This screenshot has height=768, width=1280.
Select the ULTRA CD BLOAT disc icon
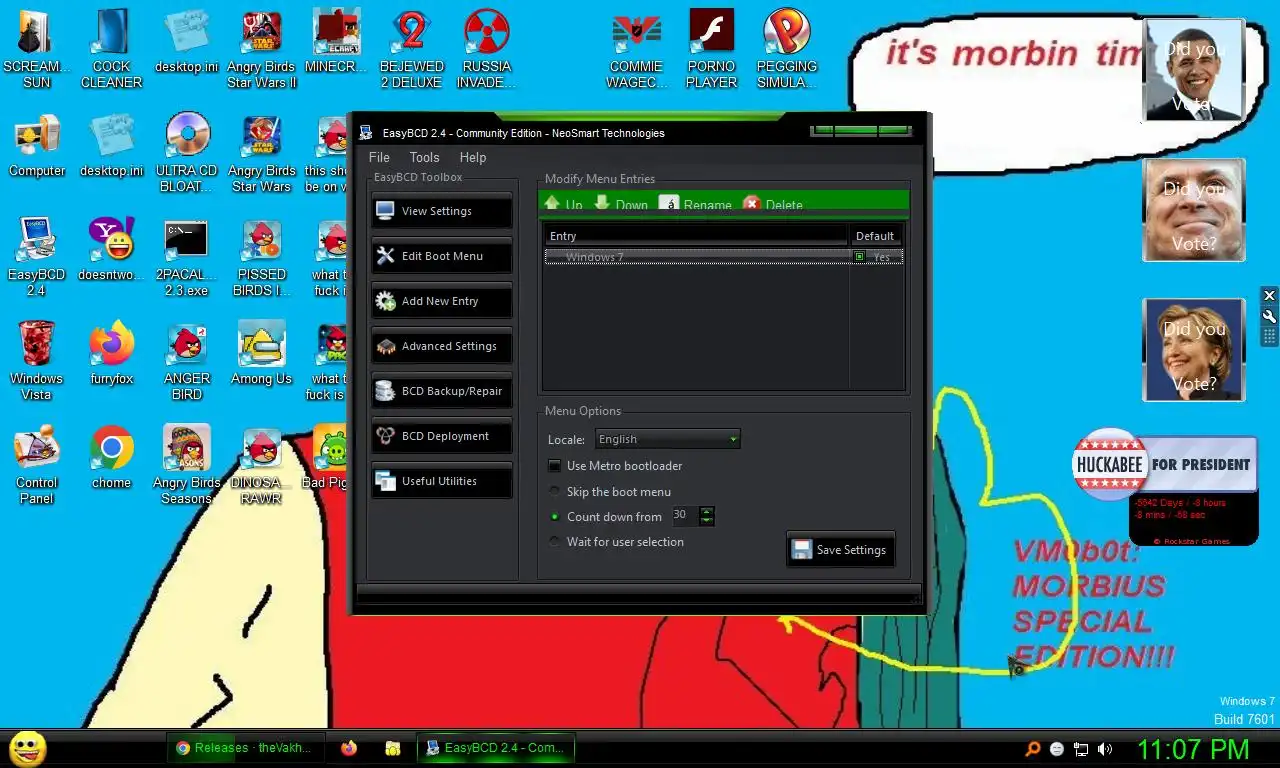pyautogui.click(x=187, y=152)
